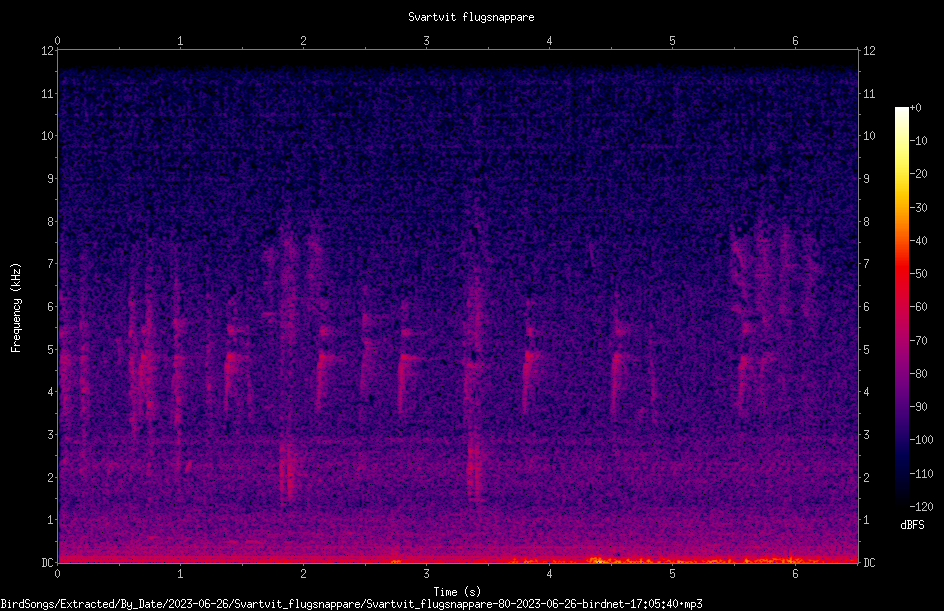This screenshot has width=944, height=611.
Task: Click the "Frequency (kHz)" axis label
Action: pos(16,308)
